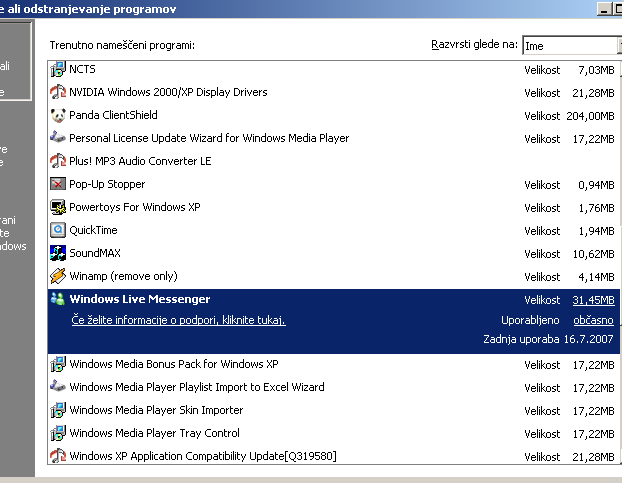Click the Windows Media Bonus Pack icon
Viewport: 624px width, 487px height.
pos(58,364)
